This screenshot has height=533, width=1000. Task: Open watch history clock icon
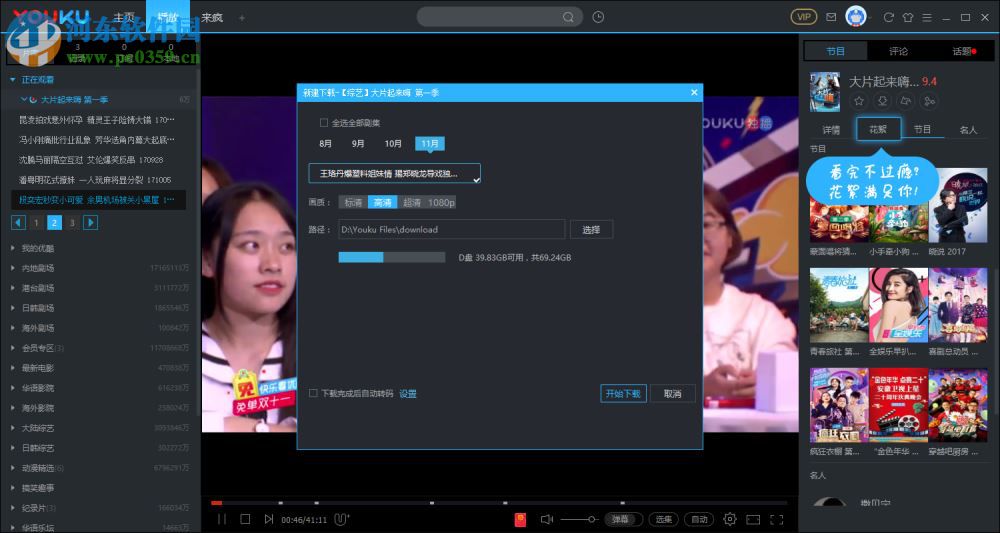click(598, 17)
